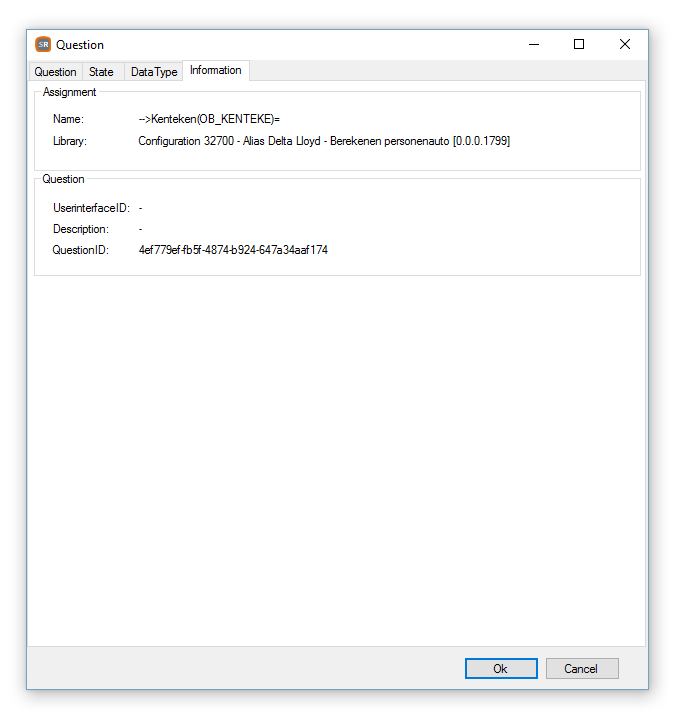This screenshot has height=723, width=685.
Task: Confirm with the Ok button
Action: click(501, 669)
